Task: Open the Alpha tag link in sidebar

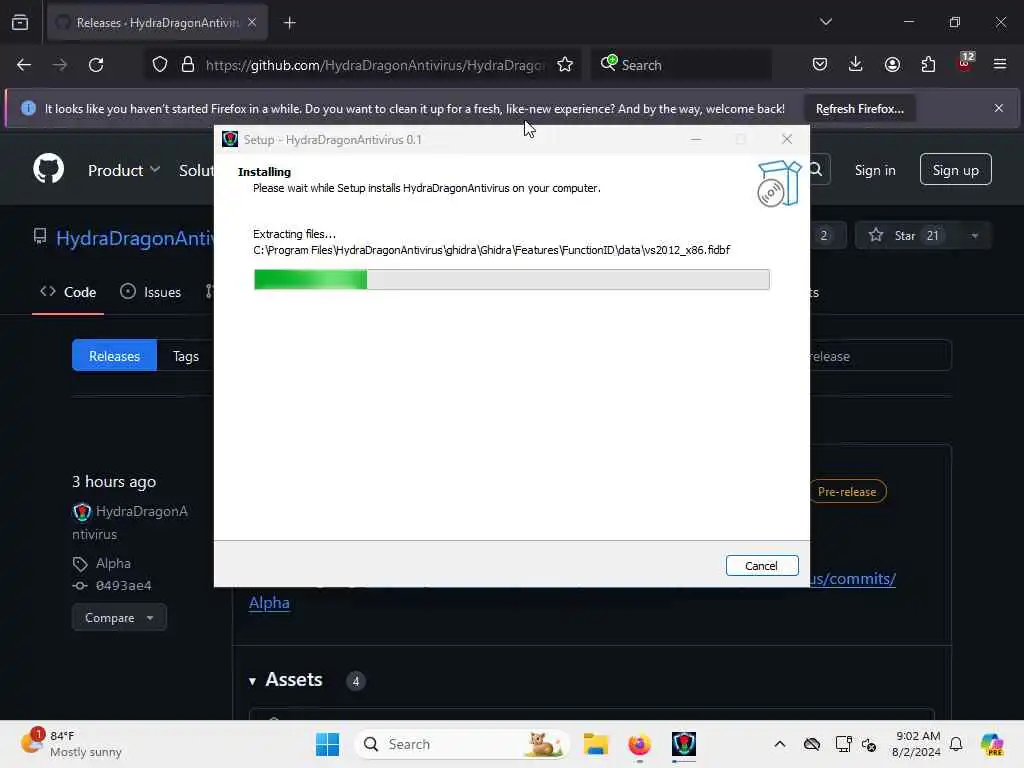Action: [x=113, y=563]
